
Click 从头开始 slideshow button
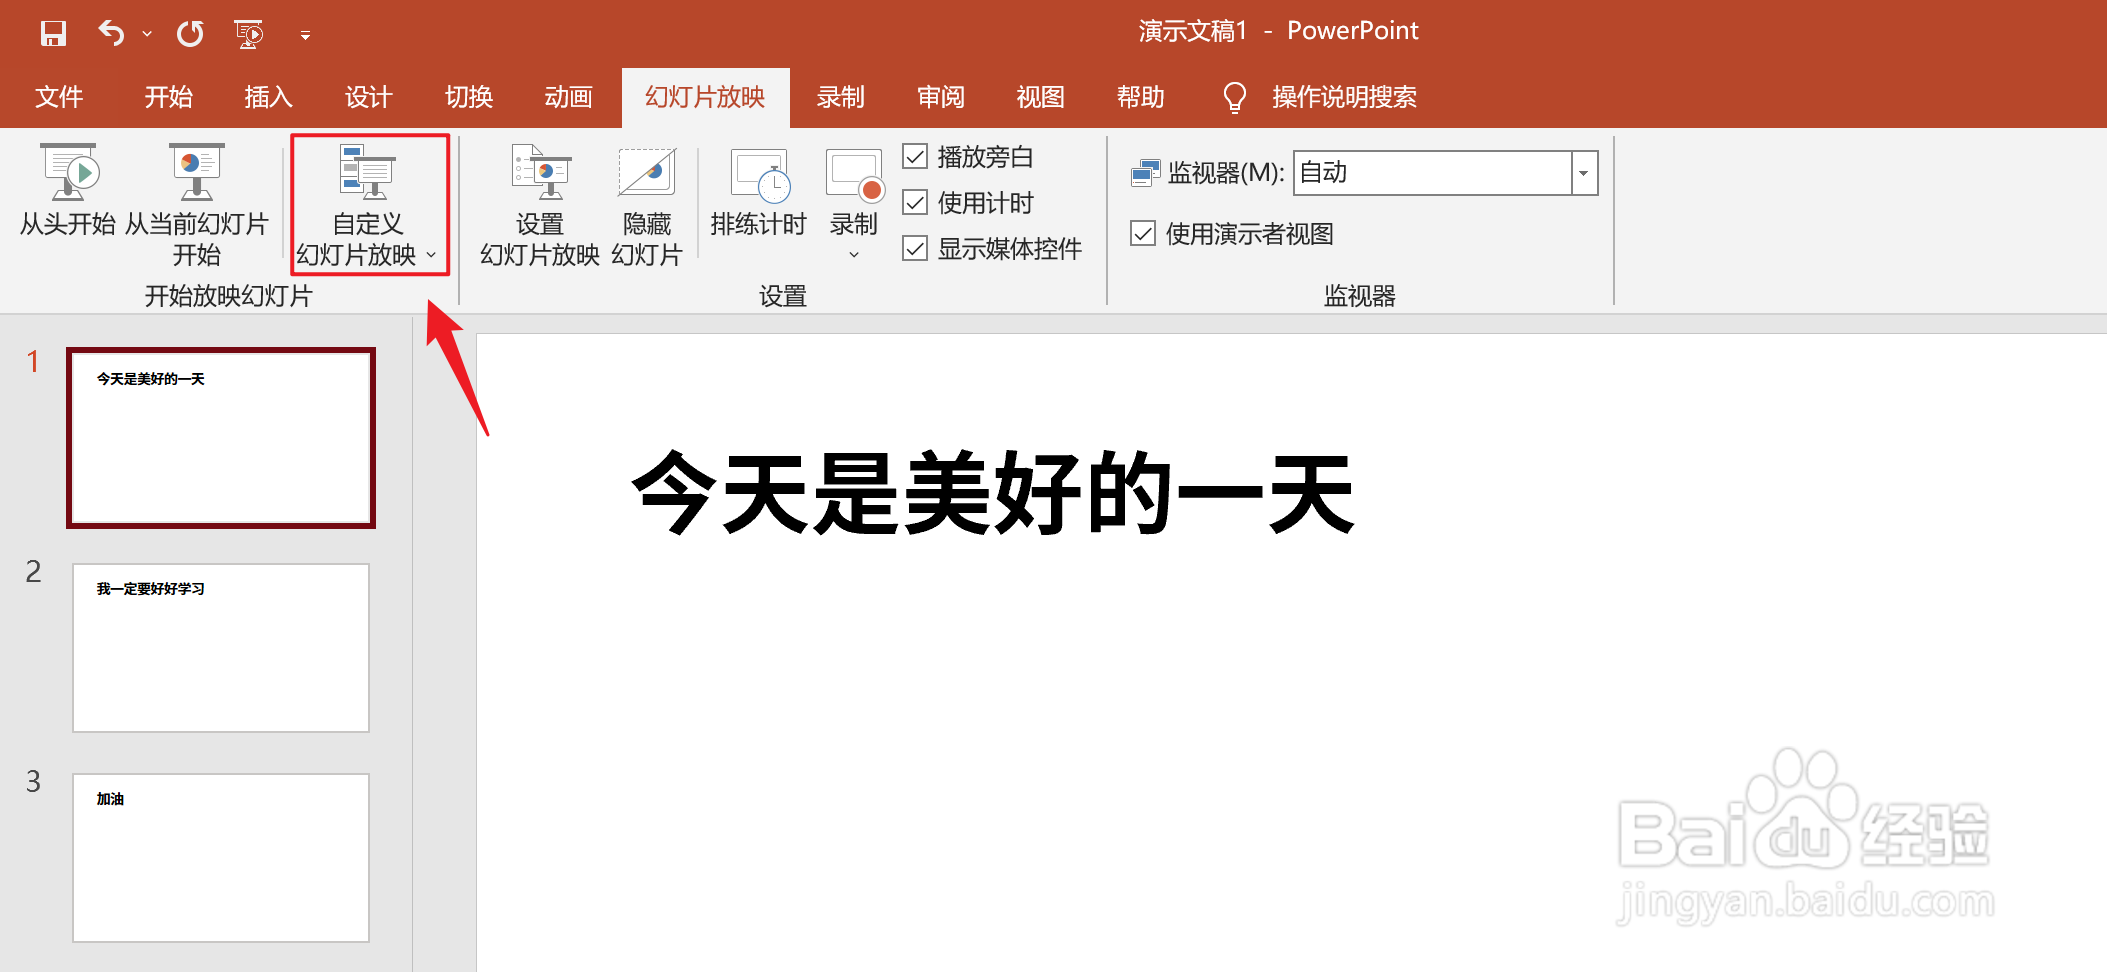[x=68, y=190]
